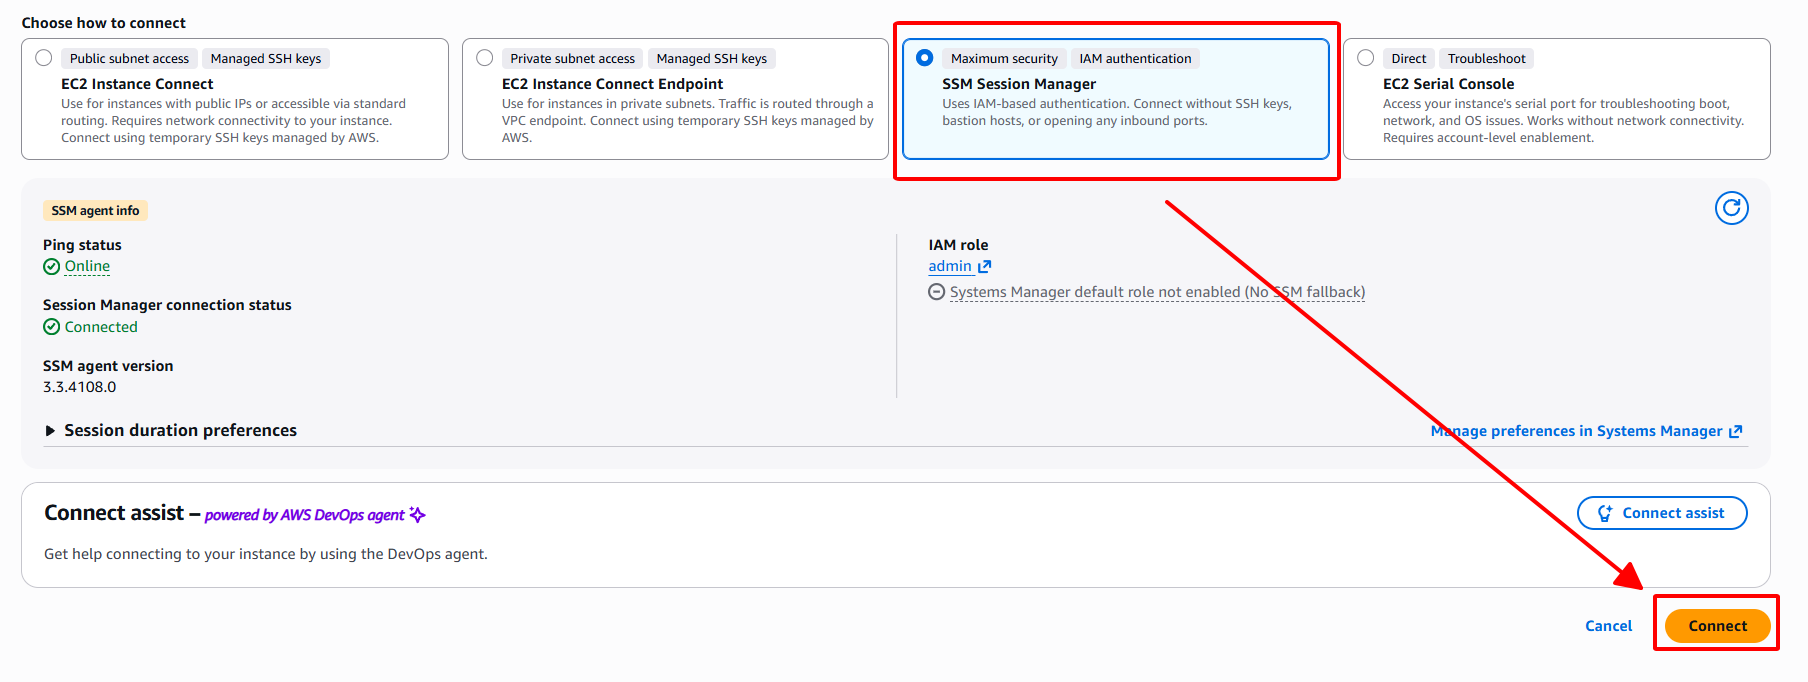The image size is (1808, 682).
Task: Expand Session duration preferences section
Action: pyautogui.click(x=171, y=430)
